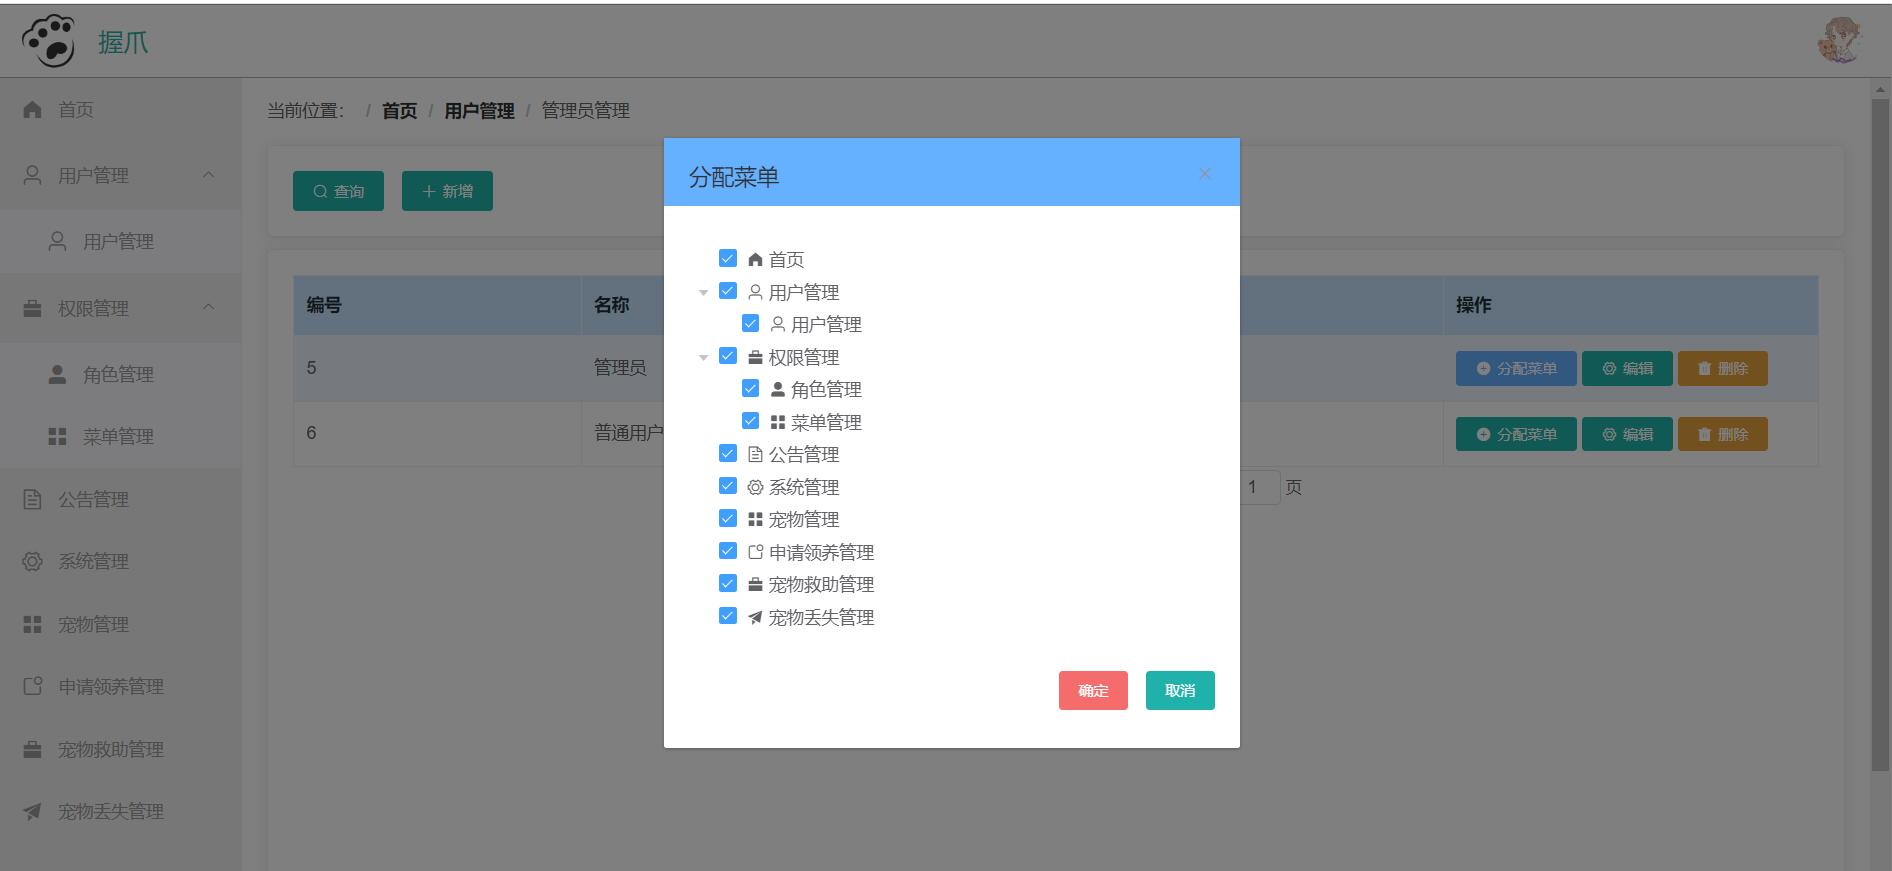
Task: Click 分配菜单 button in 普通用户 row
Action: point(1516,434)
